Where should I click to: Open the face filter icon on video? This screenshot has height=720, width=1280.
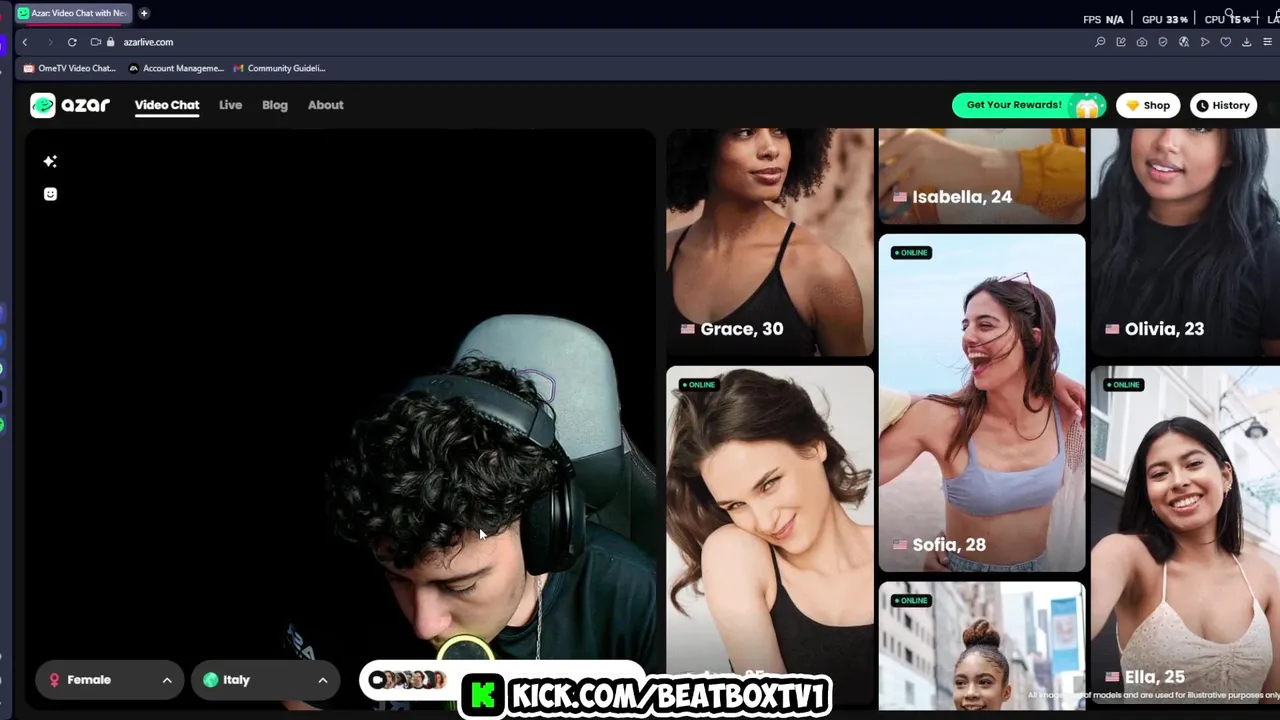[50, 194]
